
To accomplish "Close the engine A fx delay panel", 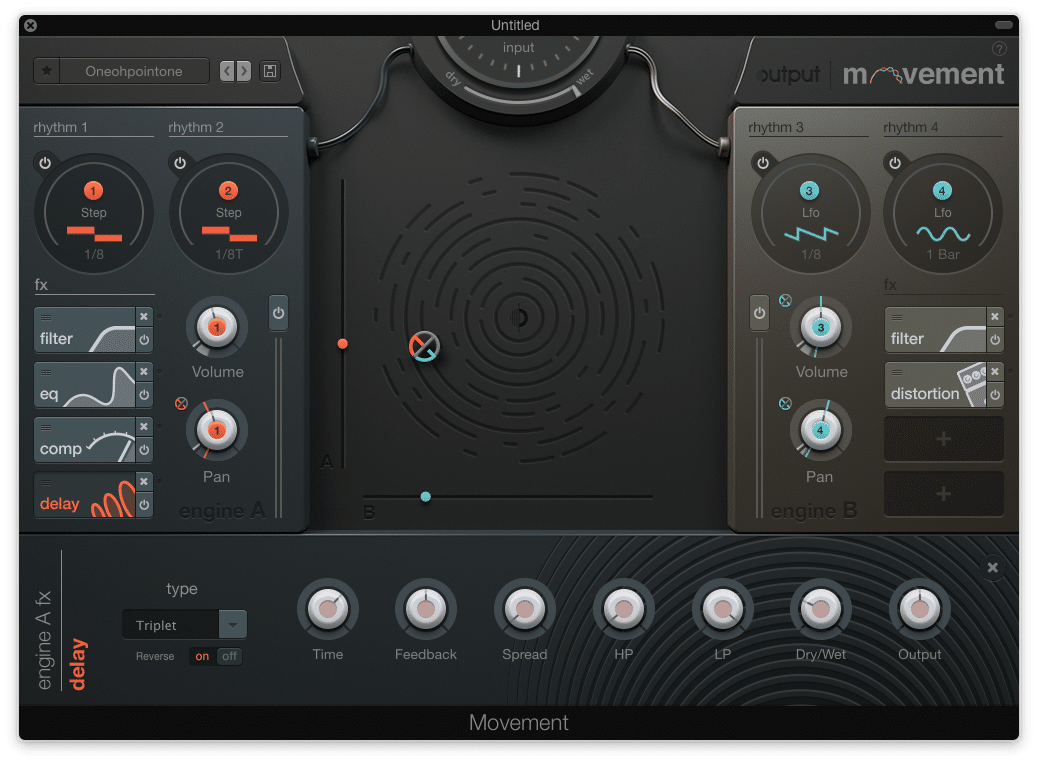I will [x=992, y=568].
